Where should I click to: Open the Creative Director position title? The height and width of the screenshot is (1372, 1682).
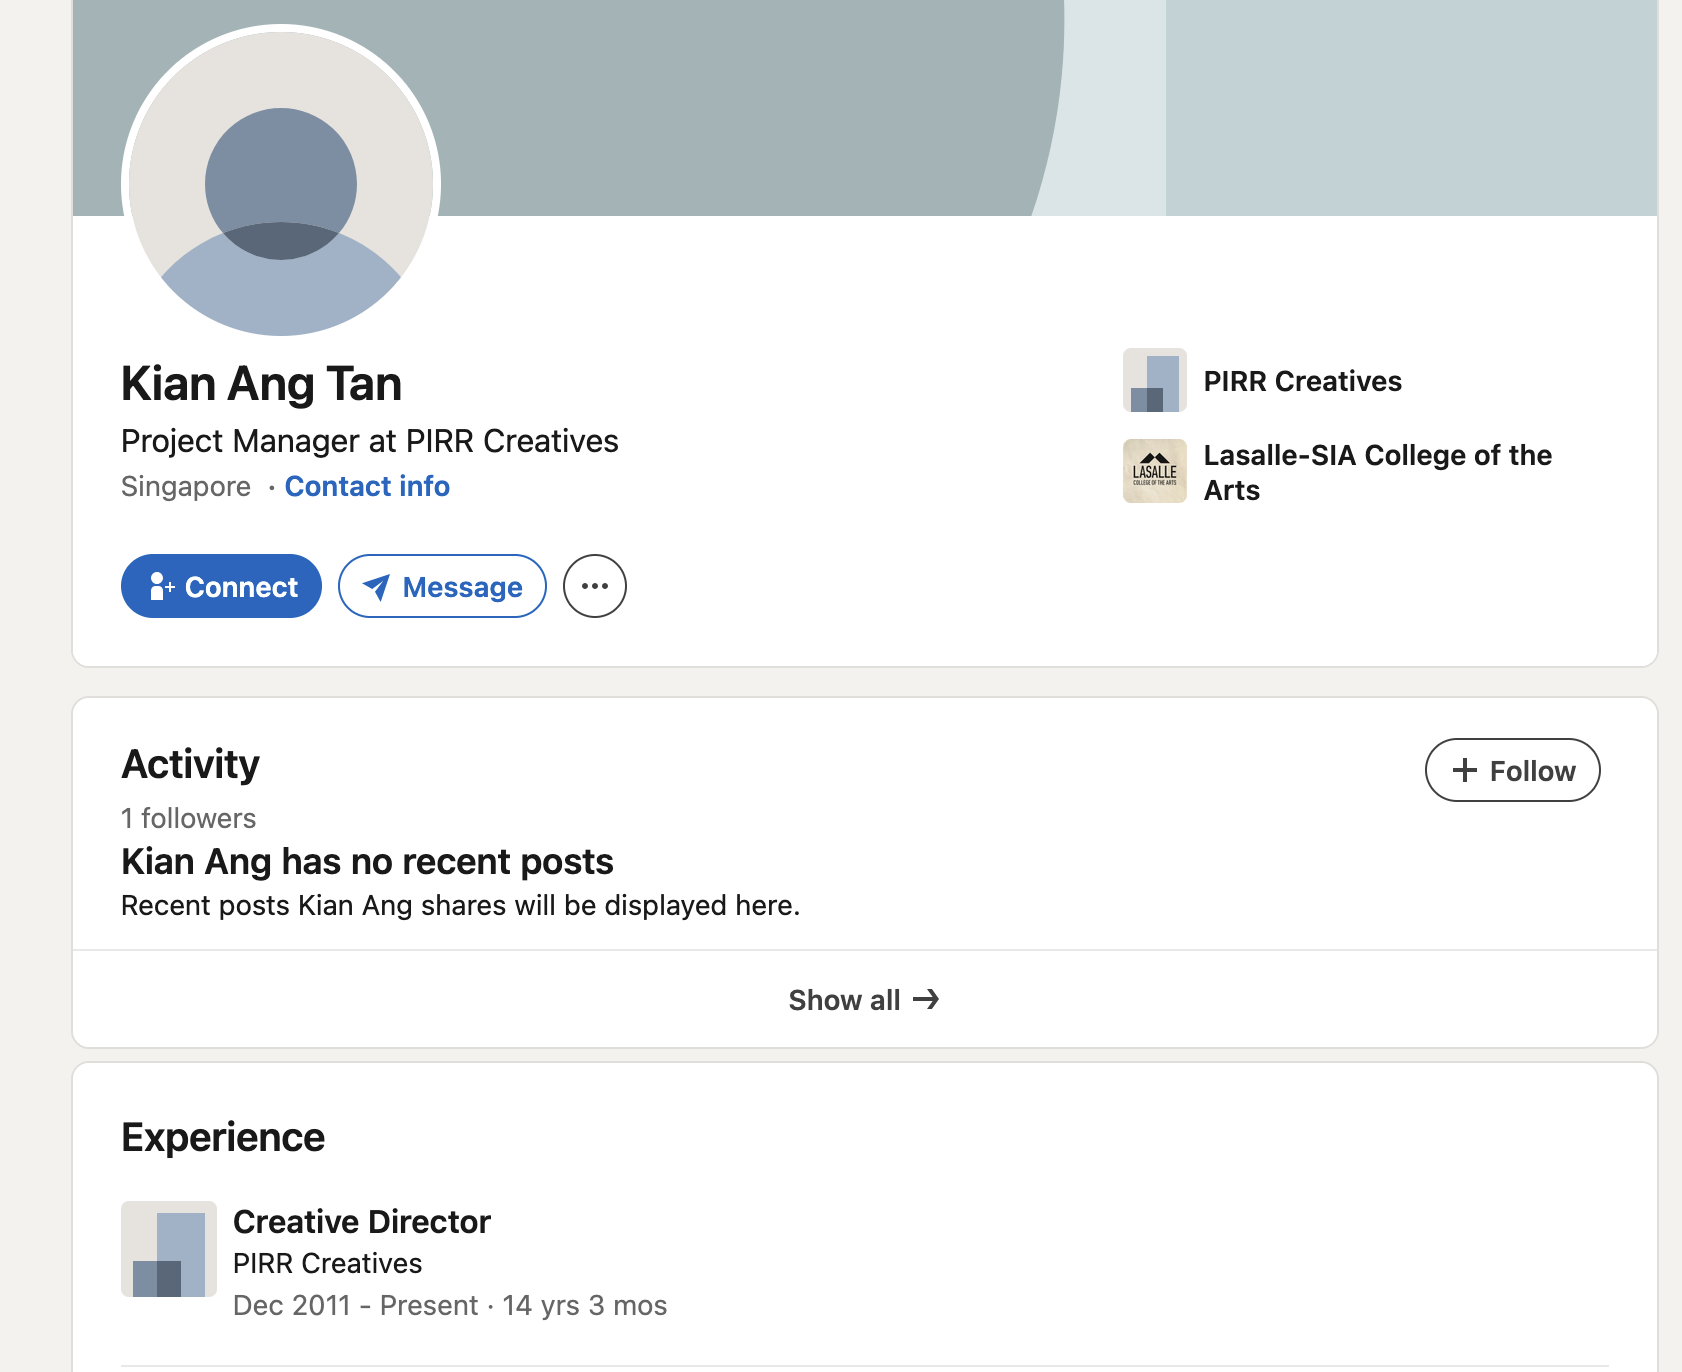coord(361,1221)
